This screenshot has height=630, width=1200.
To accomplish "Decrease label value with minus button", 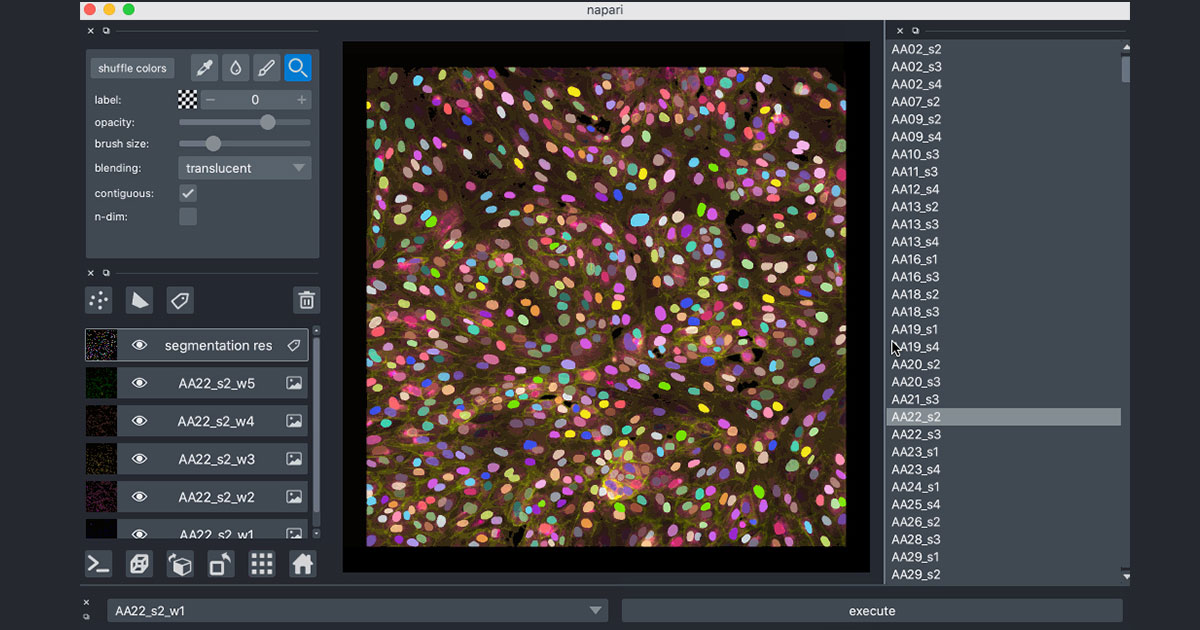I will tap(210, 100).
